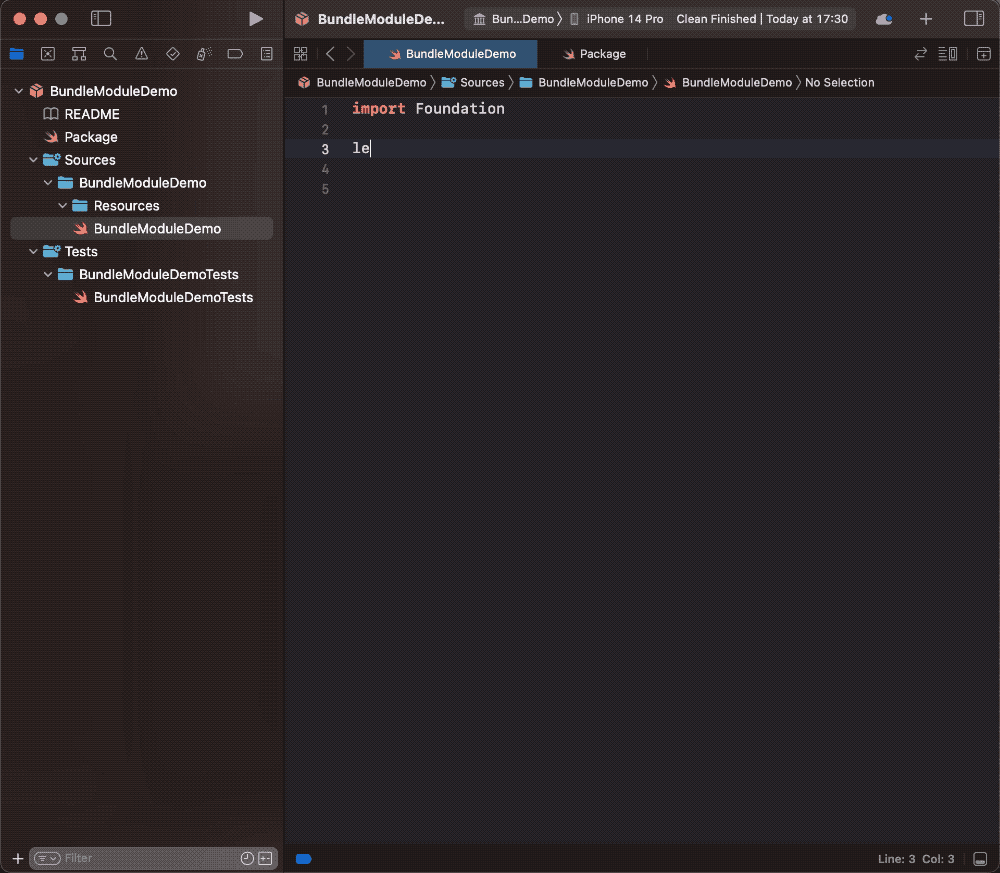Open the Library with the plus icon
This screenshot has height=873, width=1000.
tap(926, 18)
